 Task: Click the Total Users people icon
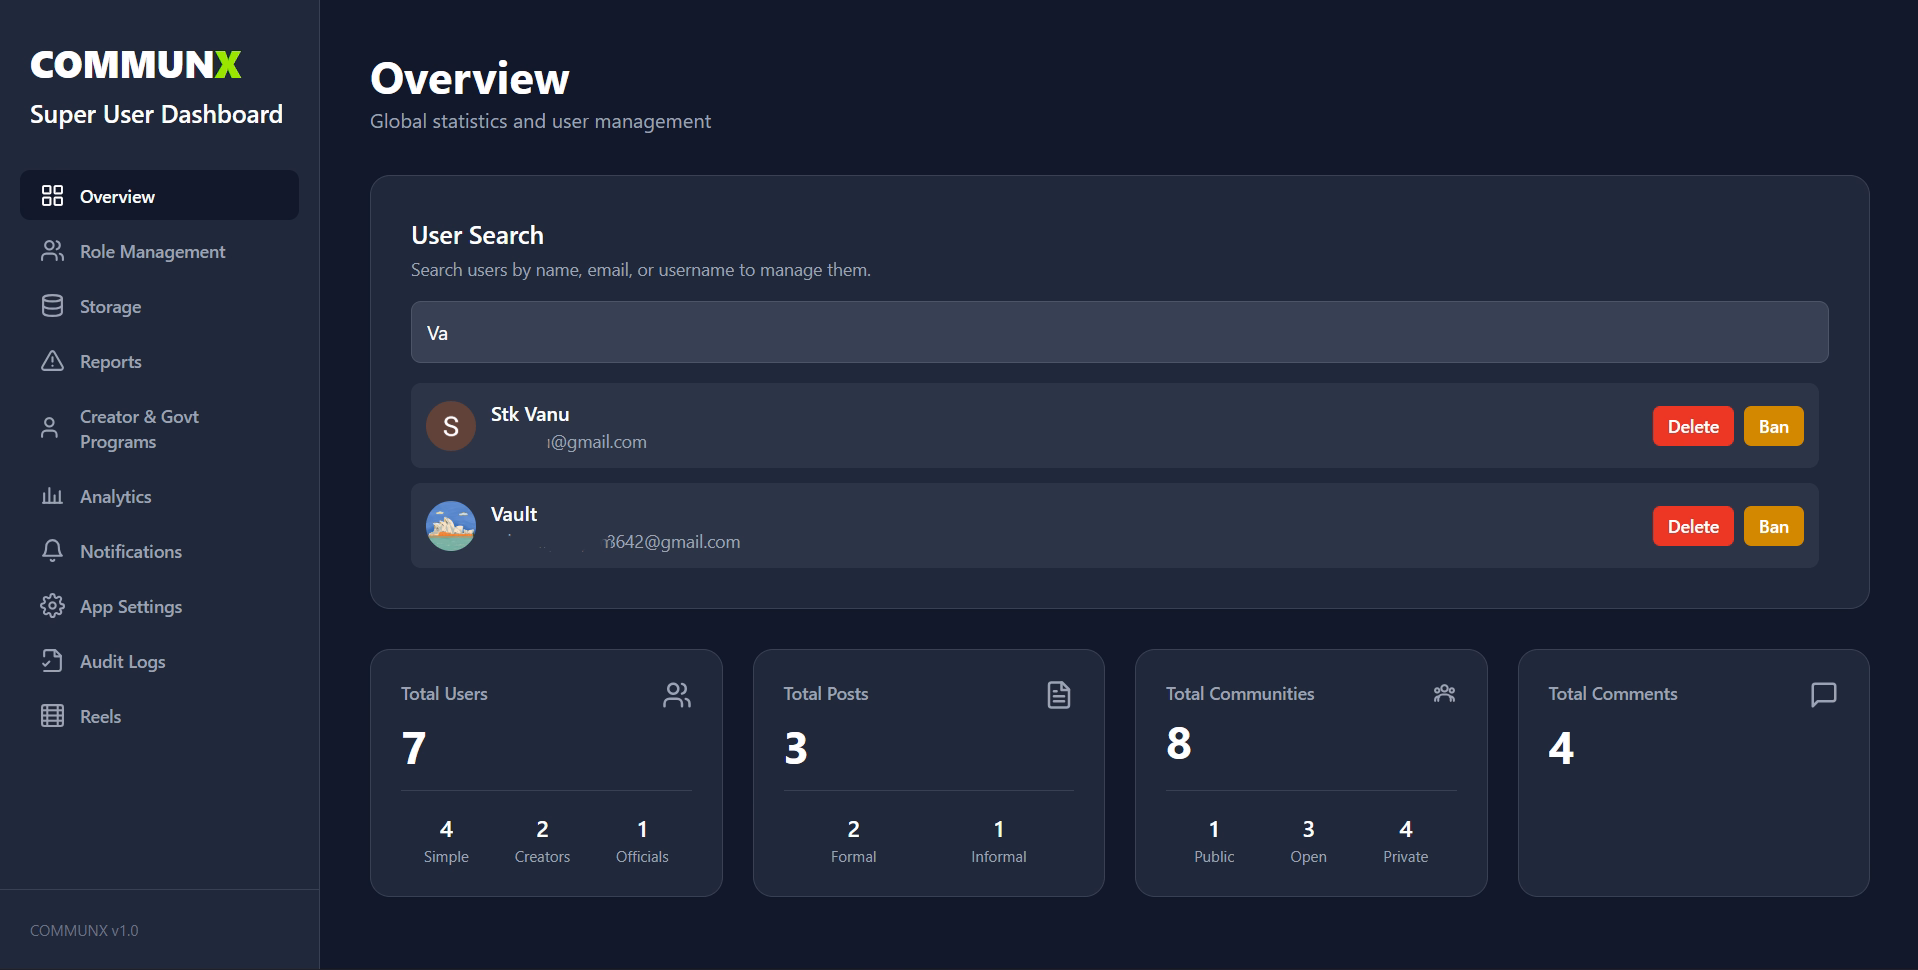[677, 694]
